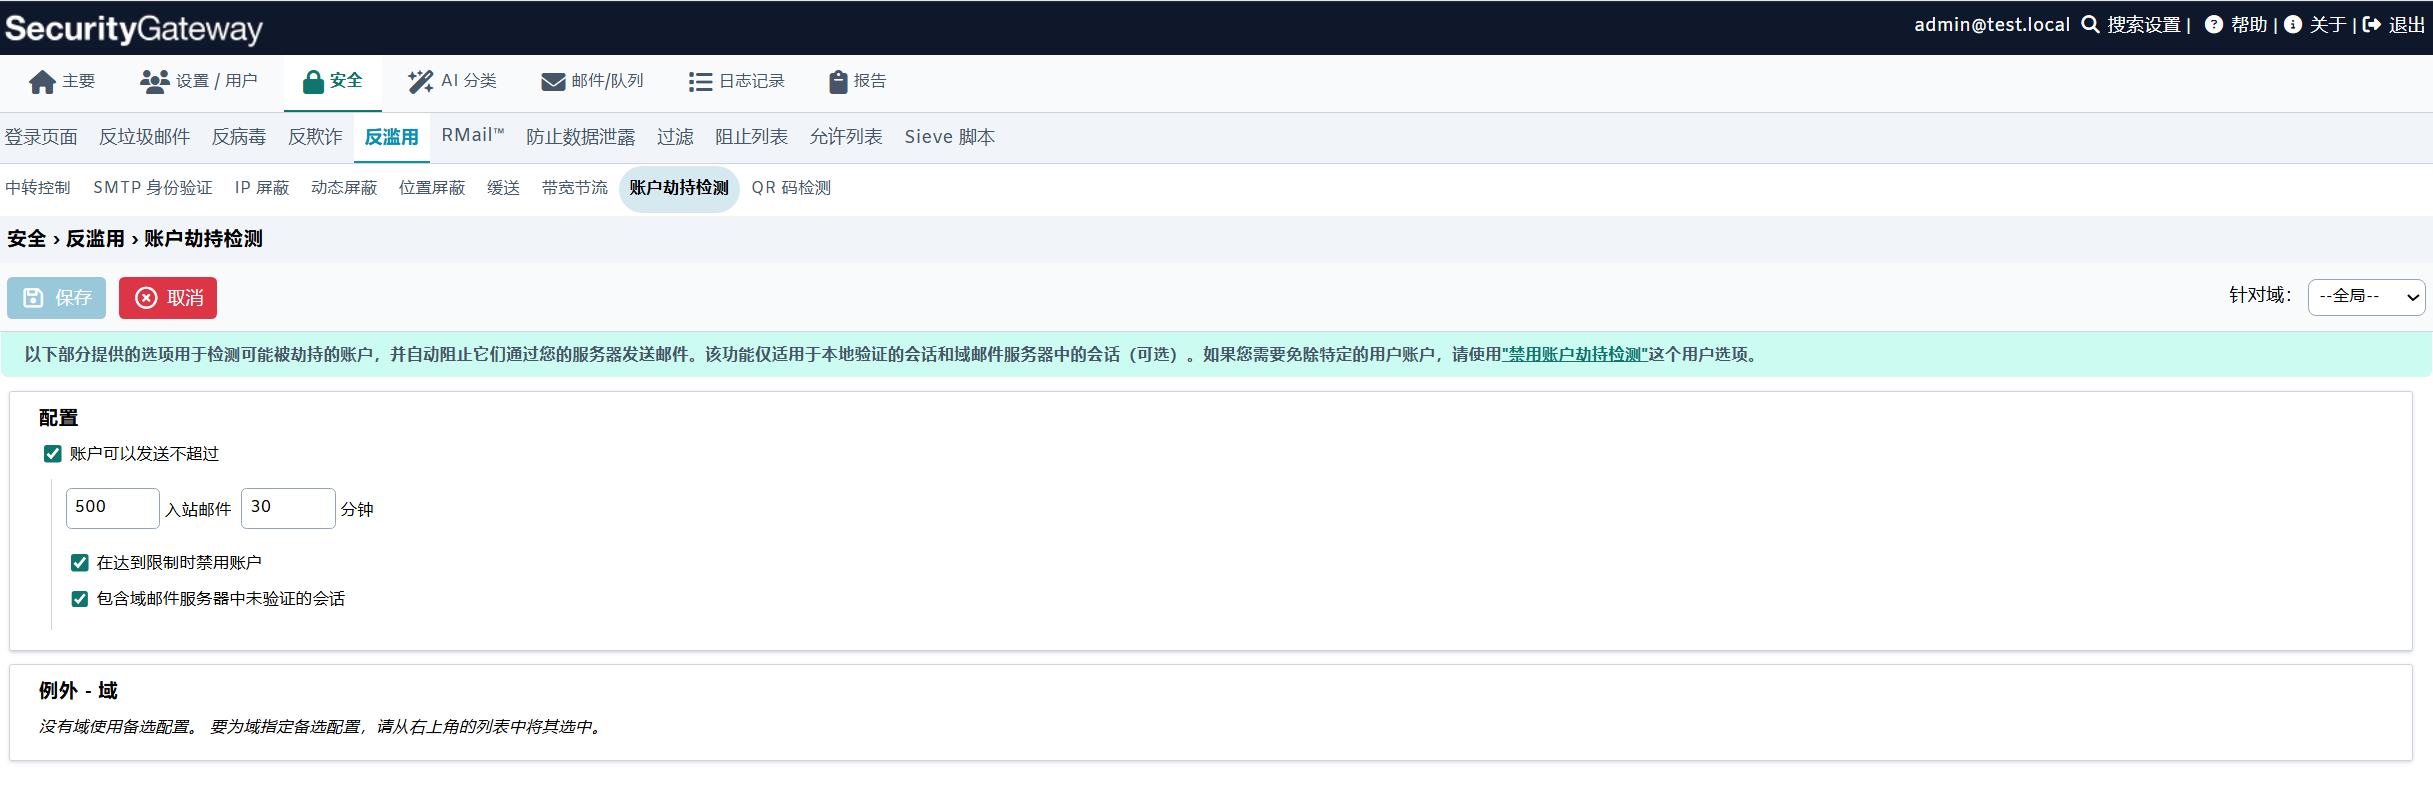
Task: Open the Sieve 脚本 tab
Action: tap(950, 137)
